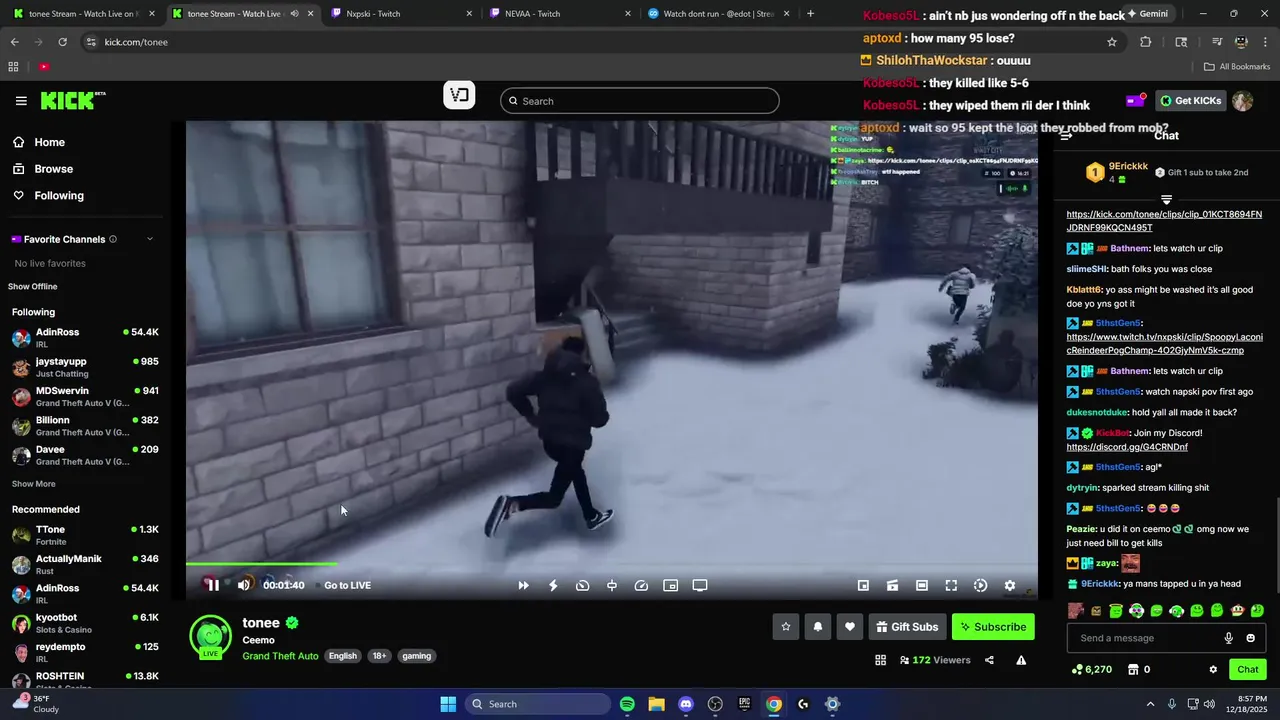Enter fullscreen video mode

click(951, 585)
